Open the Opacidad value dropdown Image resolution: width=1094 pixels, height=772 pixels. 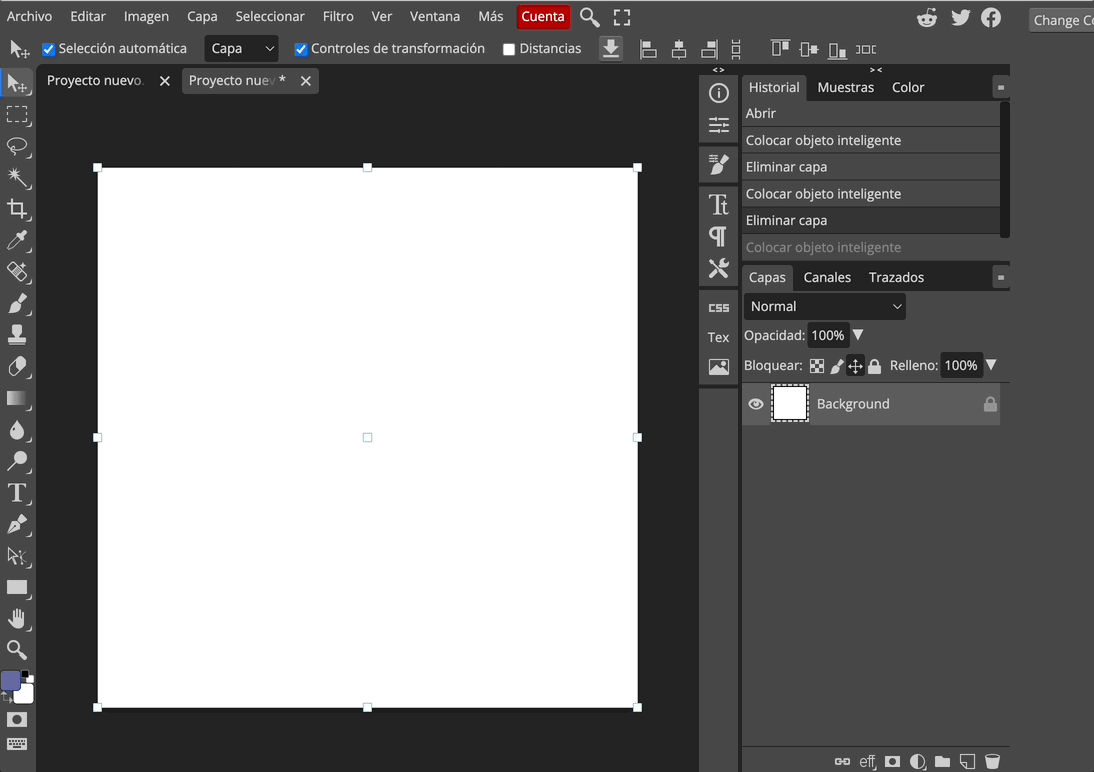coord(858,335)
